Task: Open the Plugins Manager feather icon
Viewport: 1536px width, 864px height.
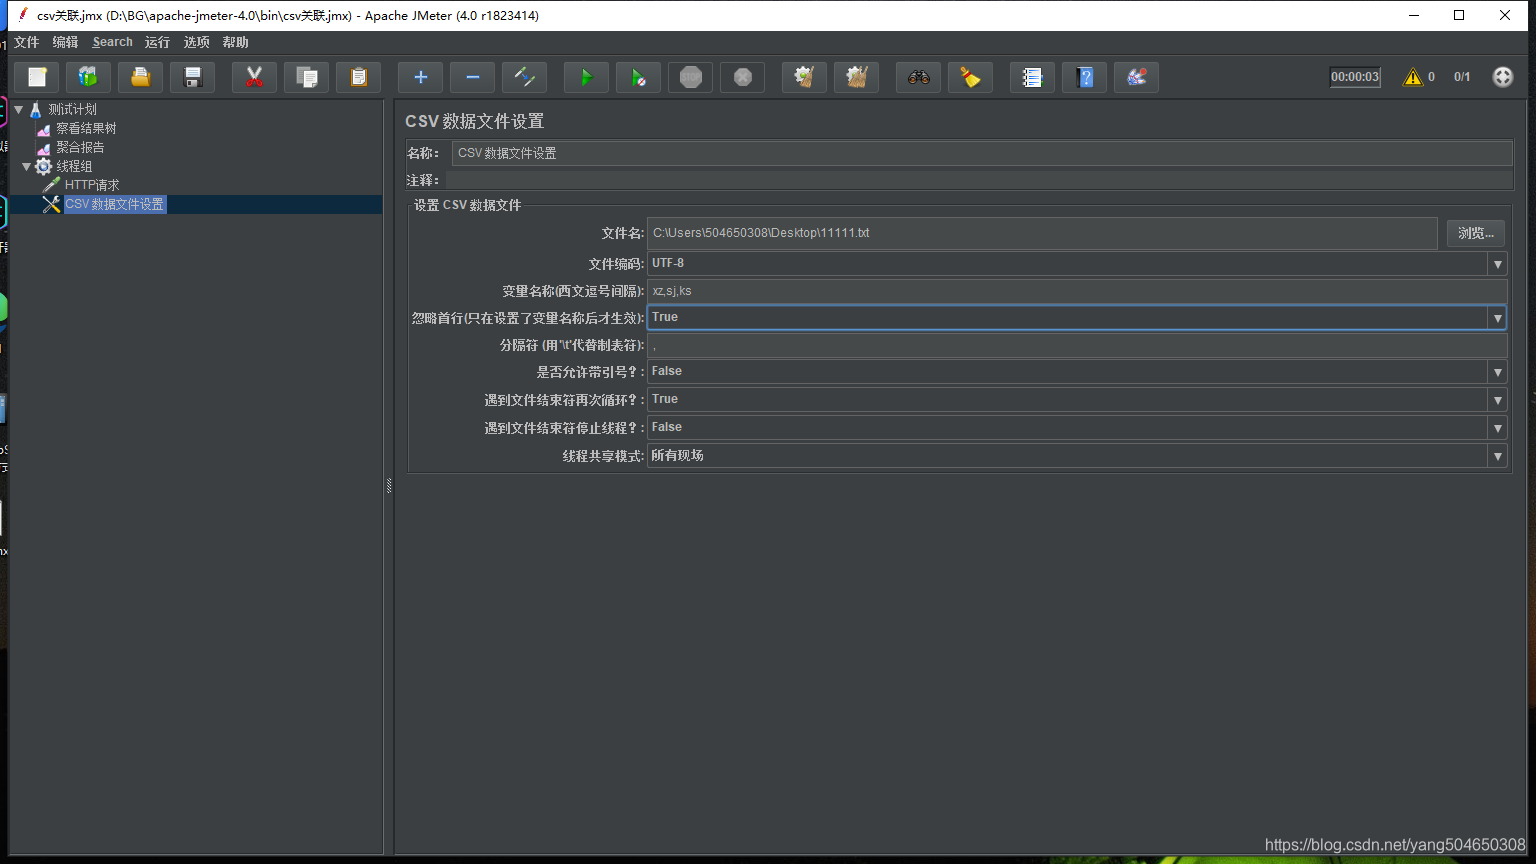Action: 1137,77
